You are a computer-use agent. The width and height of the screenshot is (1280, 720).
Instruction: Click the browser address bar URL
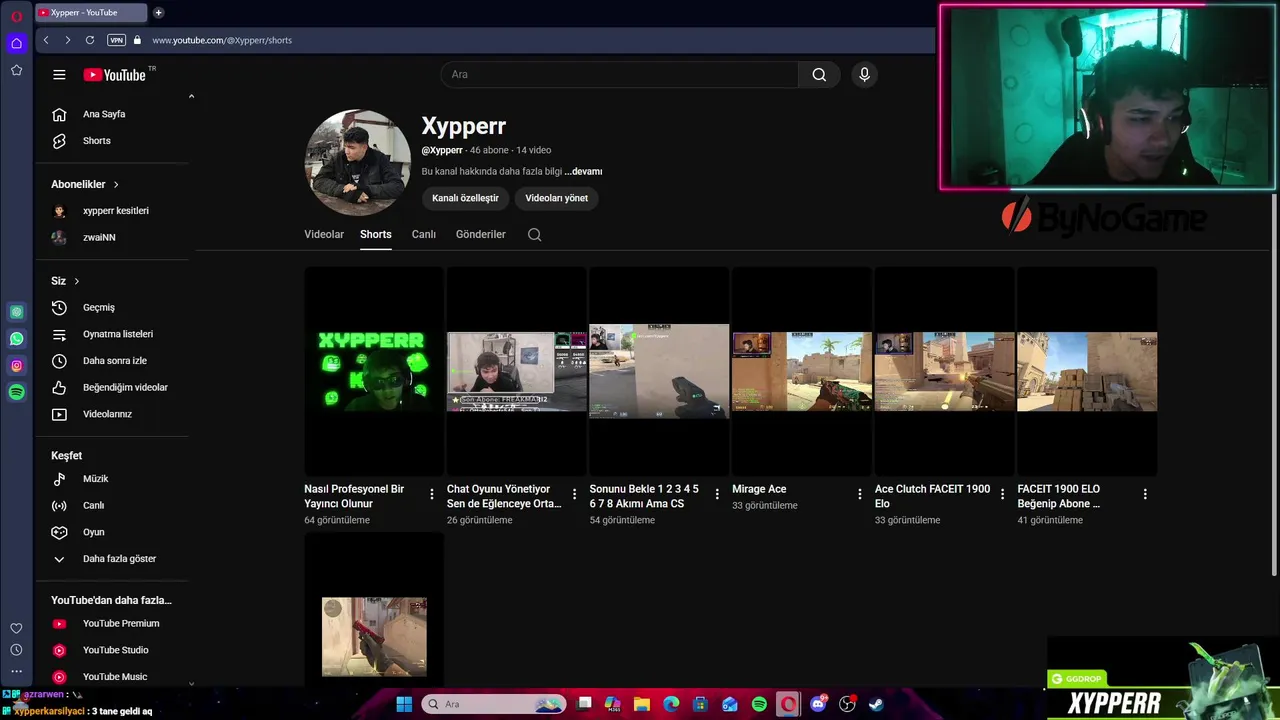coord(222,40)
